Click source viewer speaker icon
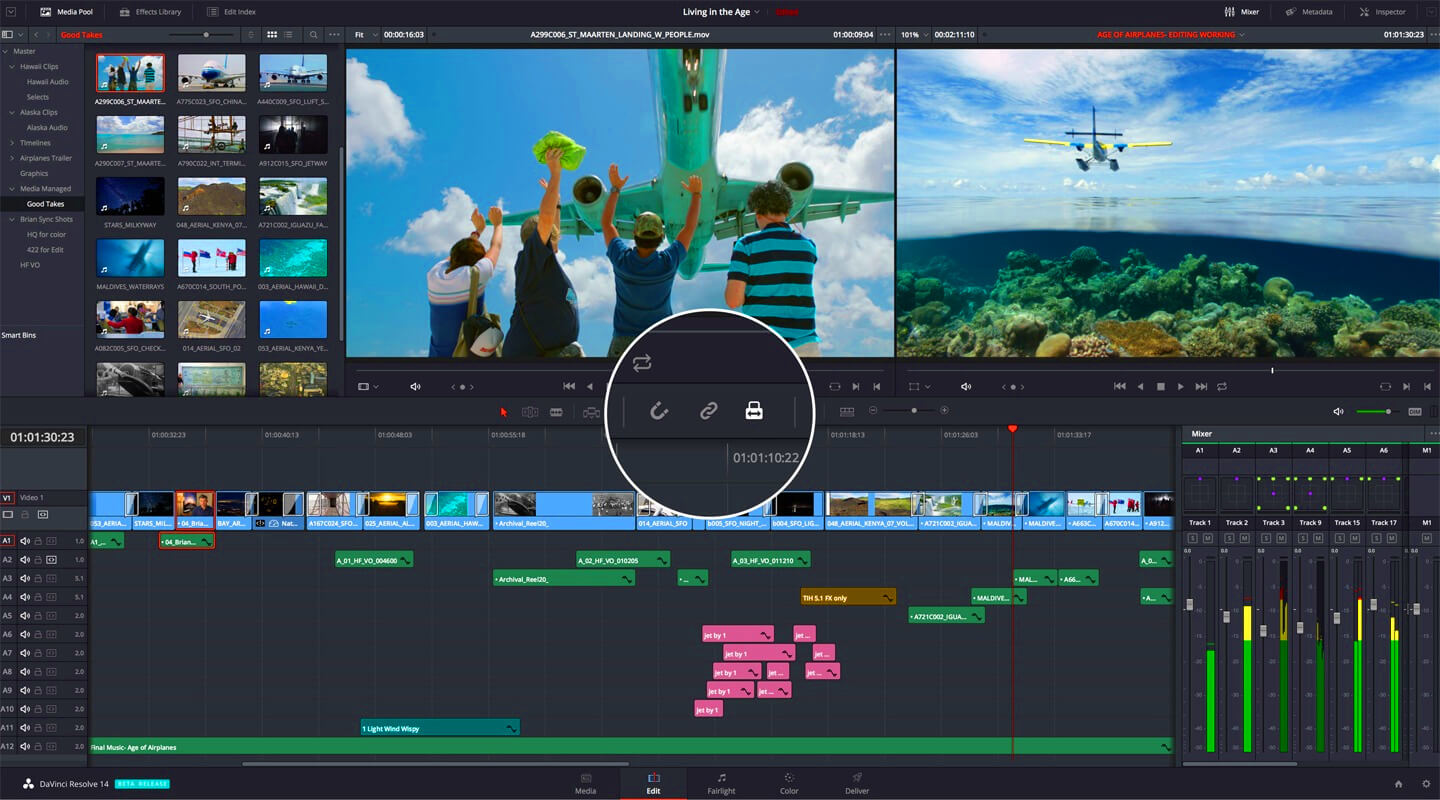The image size is (1440, 800). (416, 387)
